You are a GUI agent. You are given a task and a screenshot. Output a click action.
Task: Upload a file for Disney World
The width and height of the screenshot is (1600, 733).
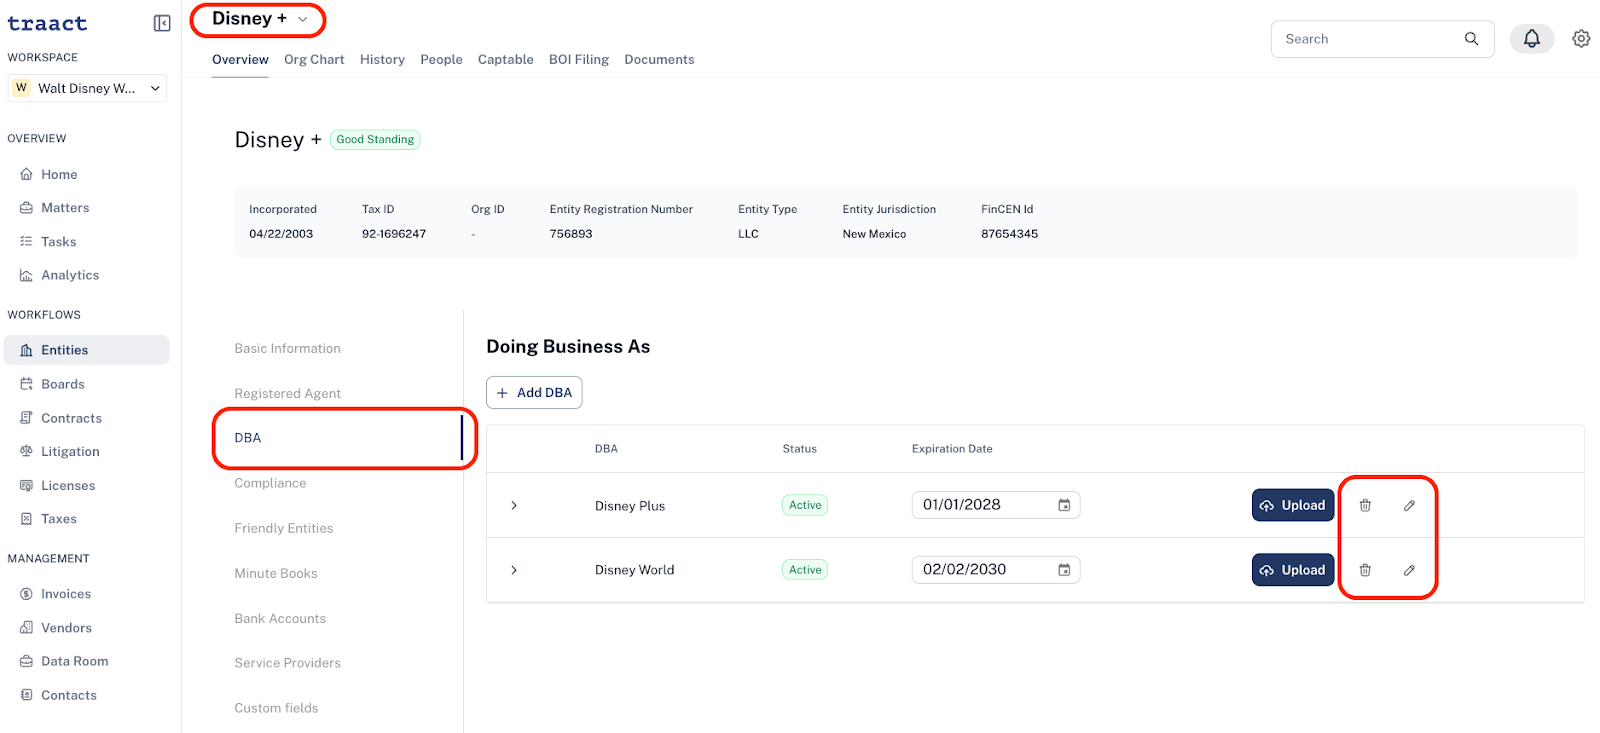click(1293, 570)
